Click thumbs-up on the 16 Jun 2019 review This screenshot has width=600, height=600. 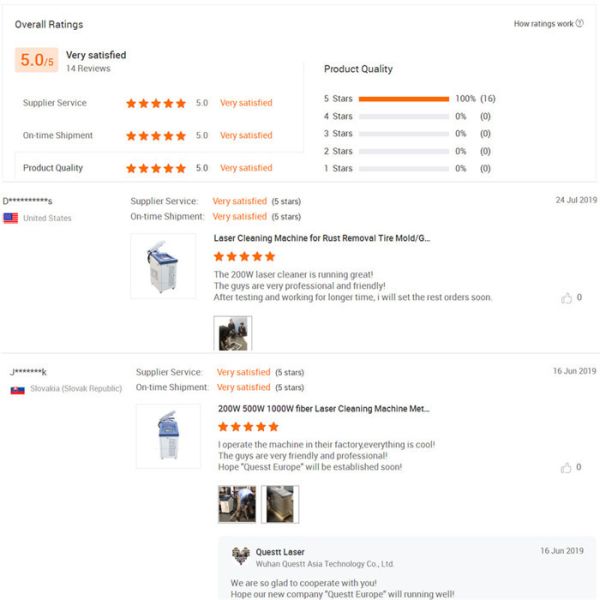(567, 467)
